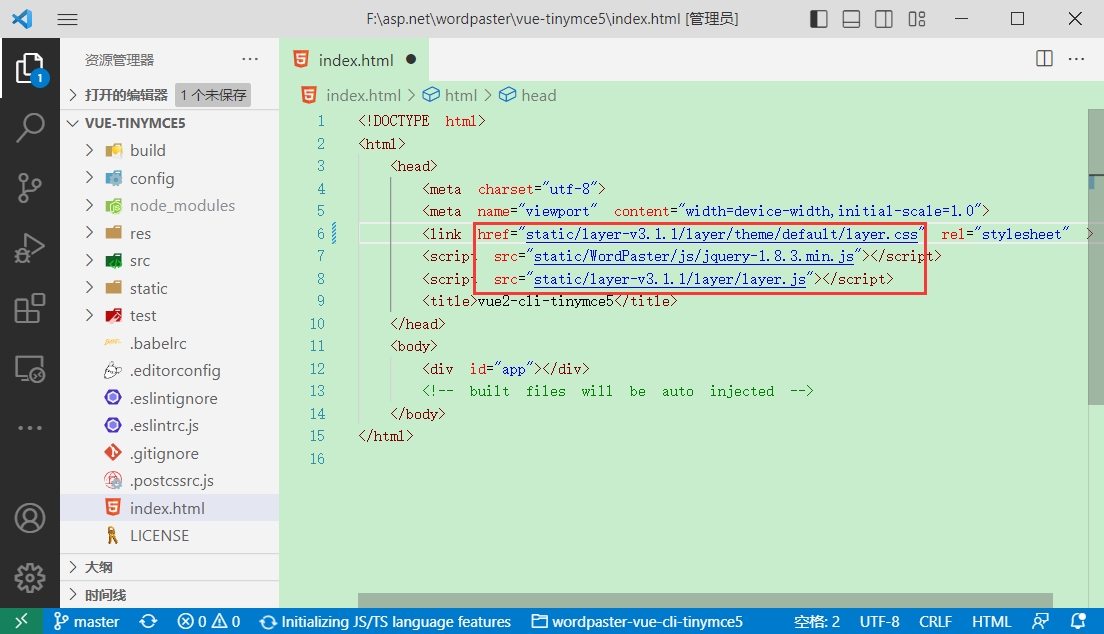Expand the 大纲 outline section
Image resolution: width=1104 pixels, height=634 pixels.
(98, 567)
